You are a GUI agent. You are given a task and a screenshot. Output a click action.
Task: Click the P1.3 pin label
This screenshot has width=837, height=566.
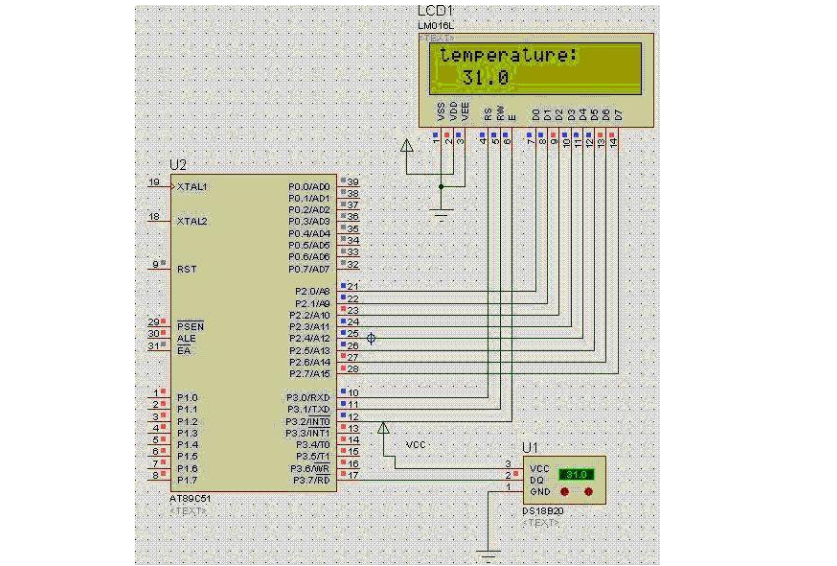[x=187, y=433]
